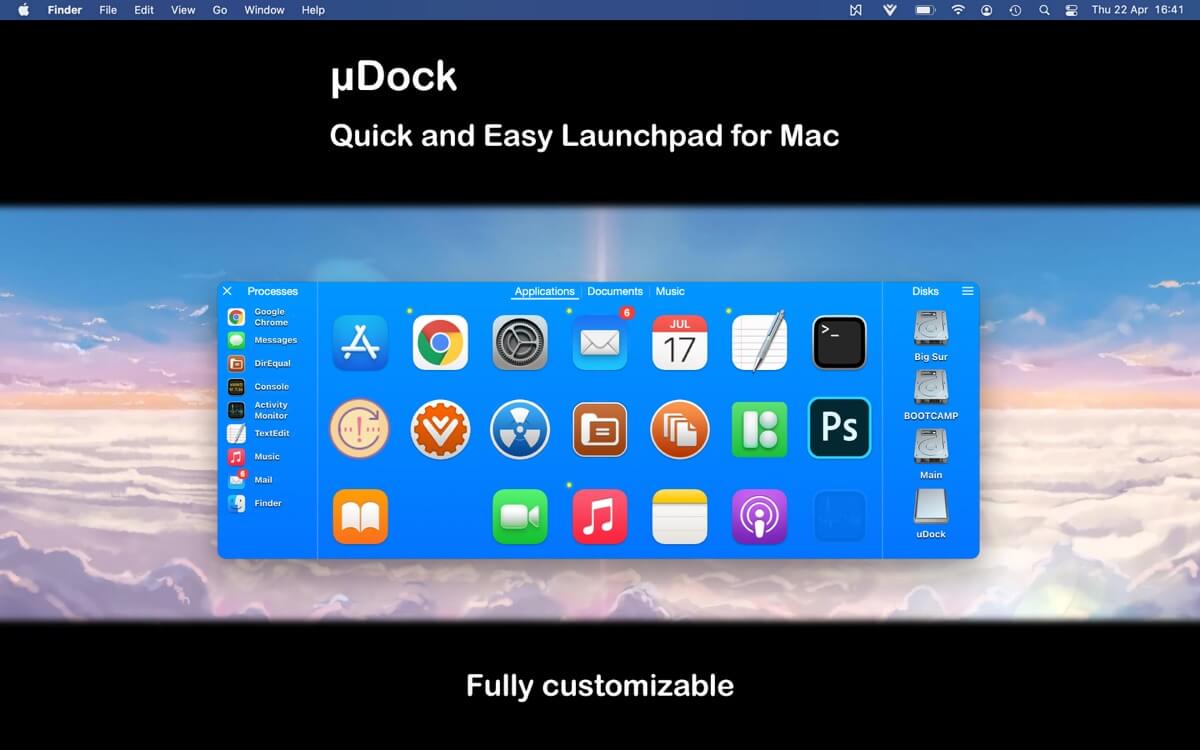Open the Help menu

(313, 10)
